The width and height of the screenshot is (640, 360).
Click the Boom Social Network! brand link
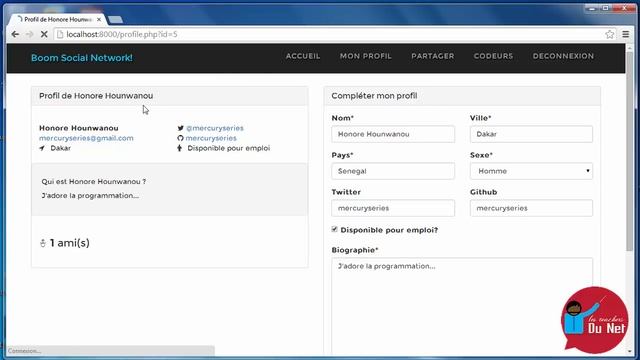82,58
